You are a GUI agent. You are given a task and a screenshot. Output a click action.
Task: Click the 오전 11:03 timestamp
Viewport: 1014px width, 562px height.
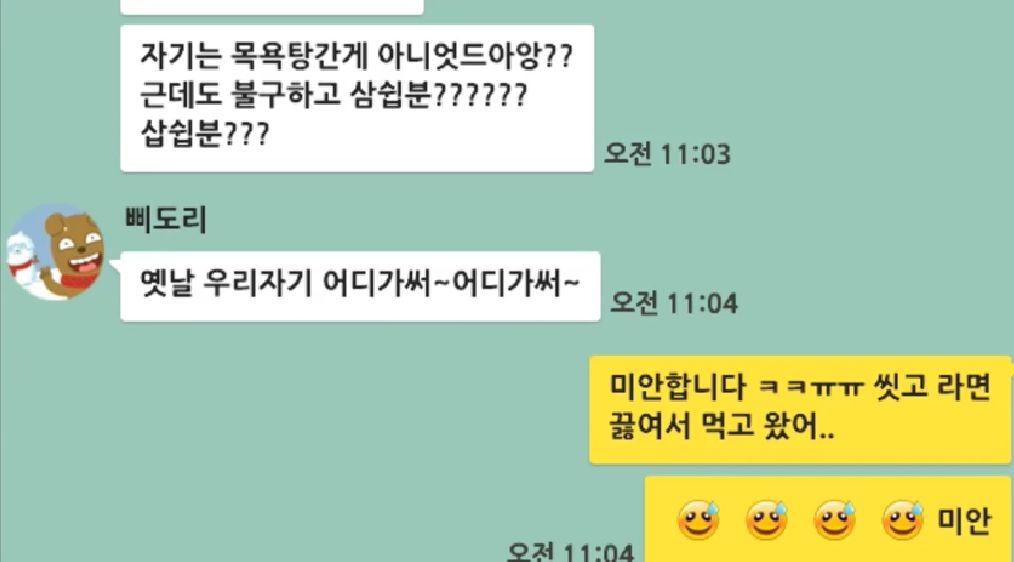pyautogui.click(x=667, y=155)
